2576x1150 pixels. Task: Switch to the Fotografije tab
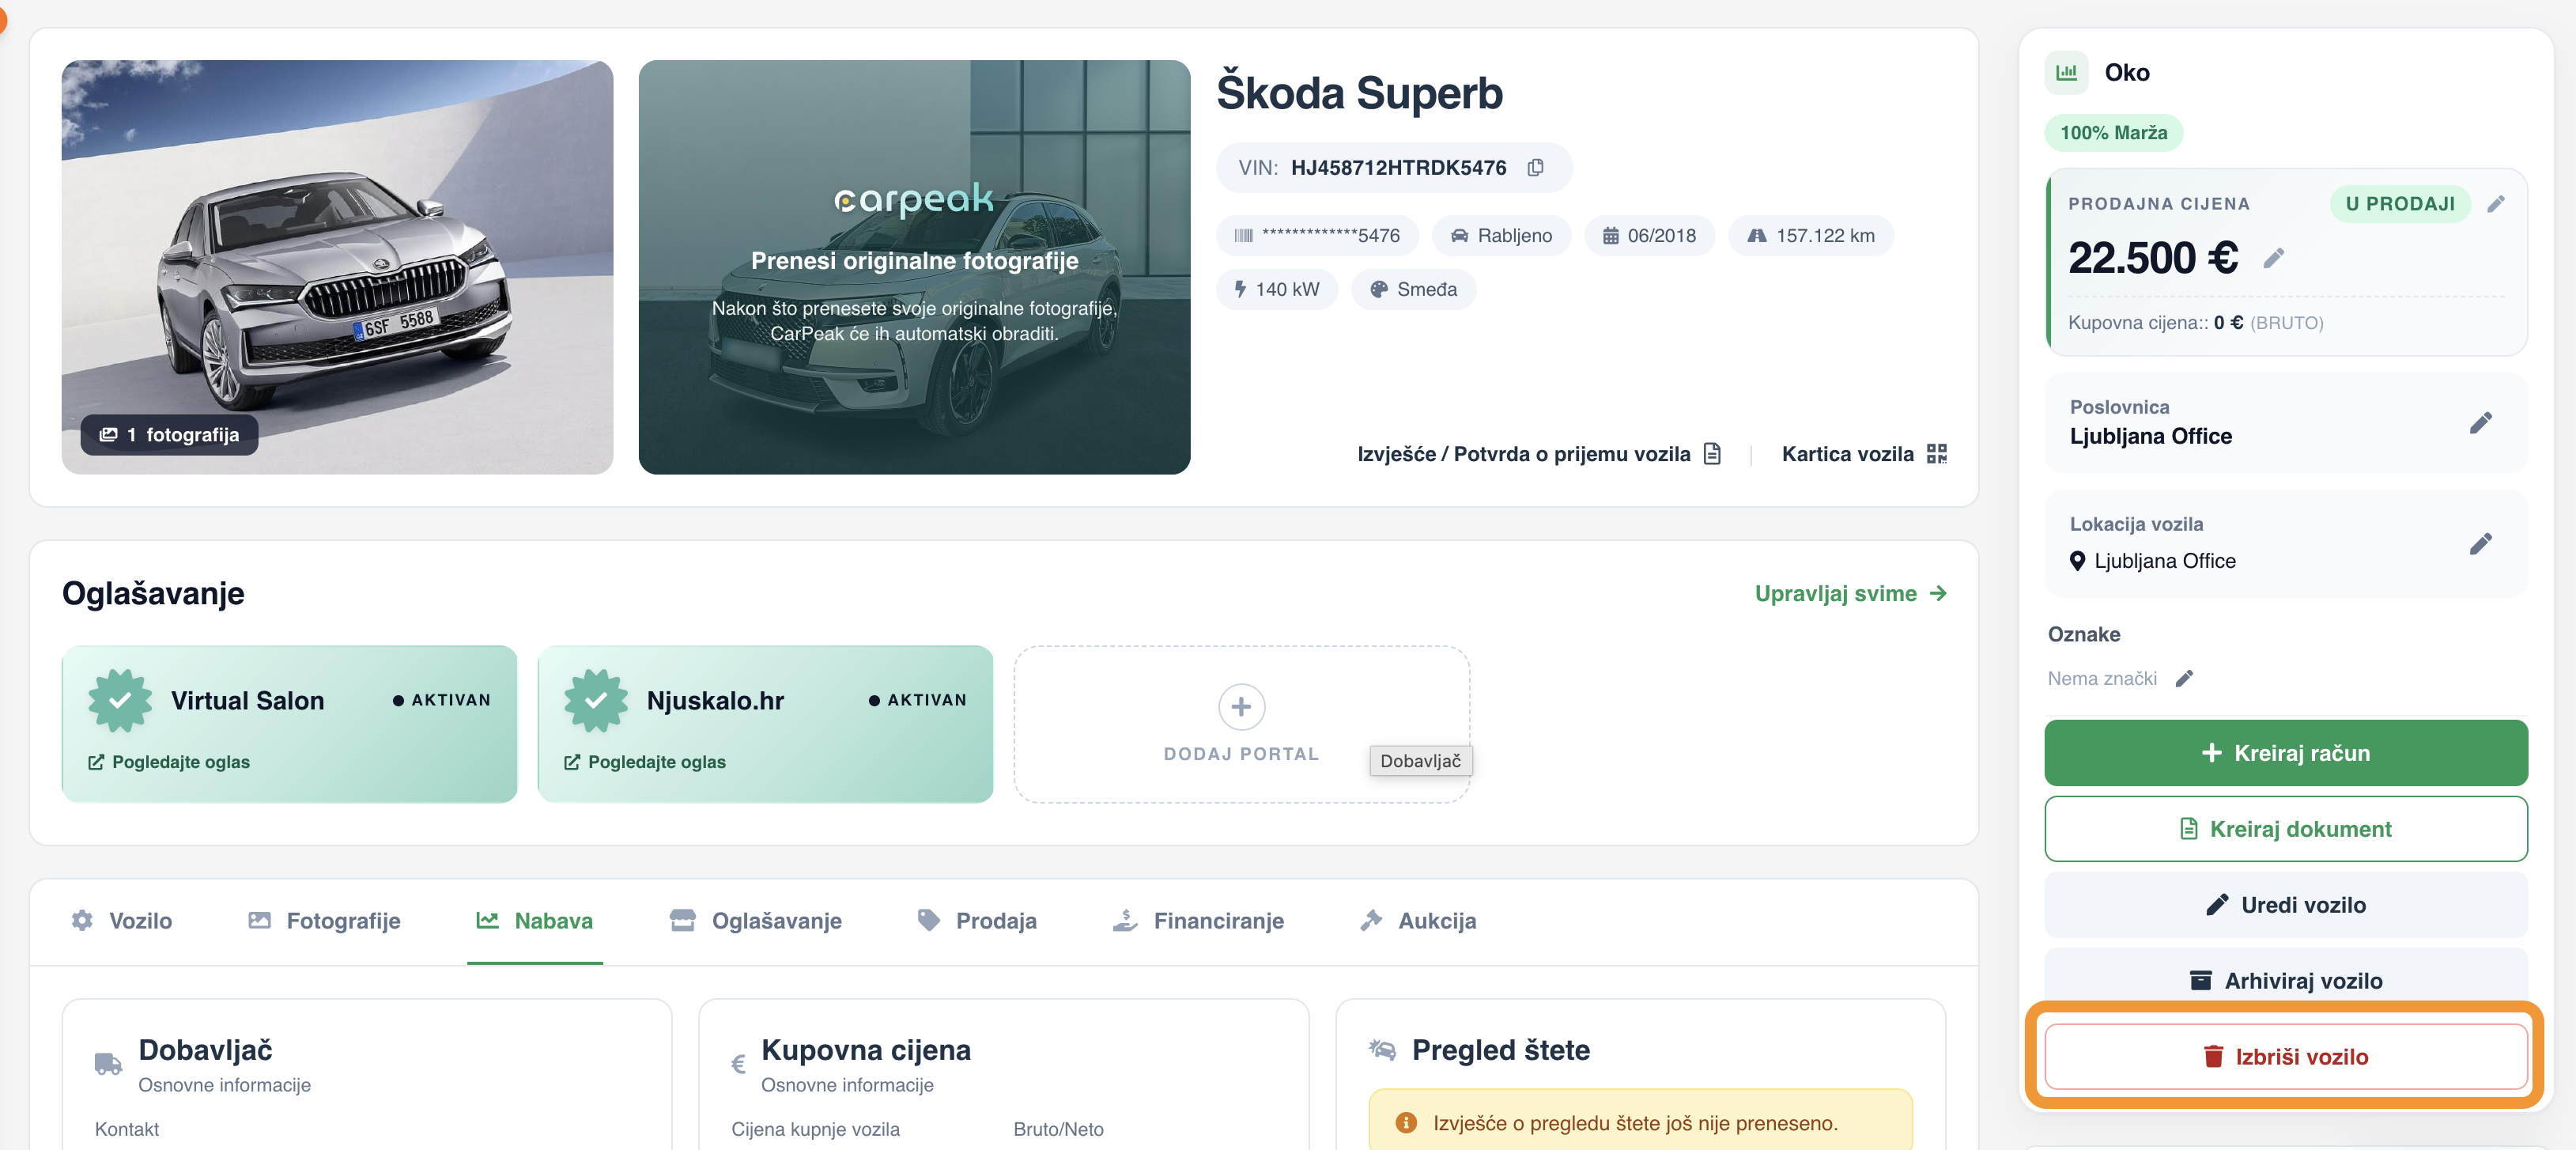point(324,920)
